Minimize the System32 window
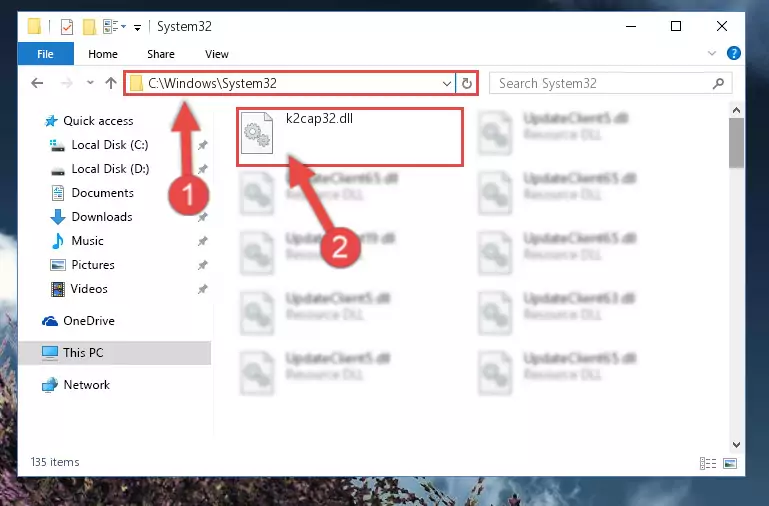 coord(631,26)
